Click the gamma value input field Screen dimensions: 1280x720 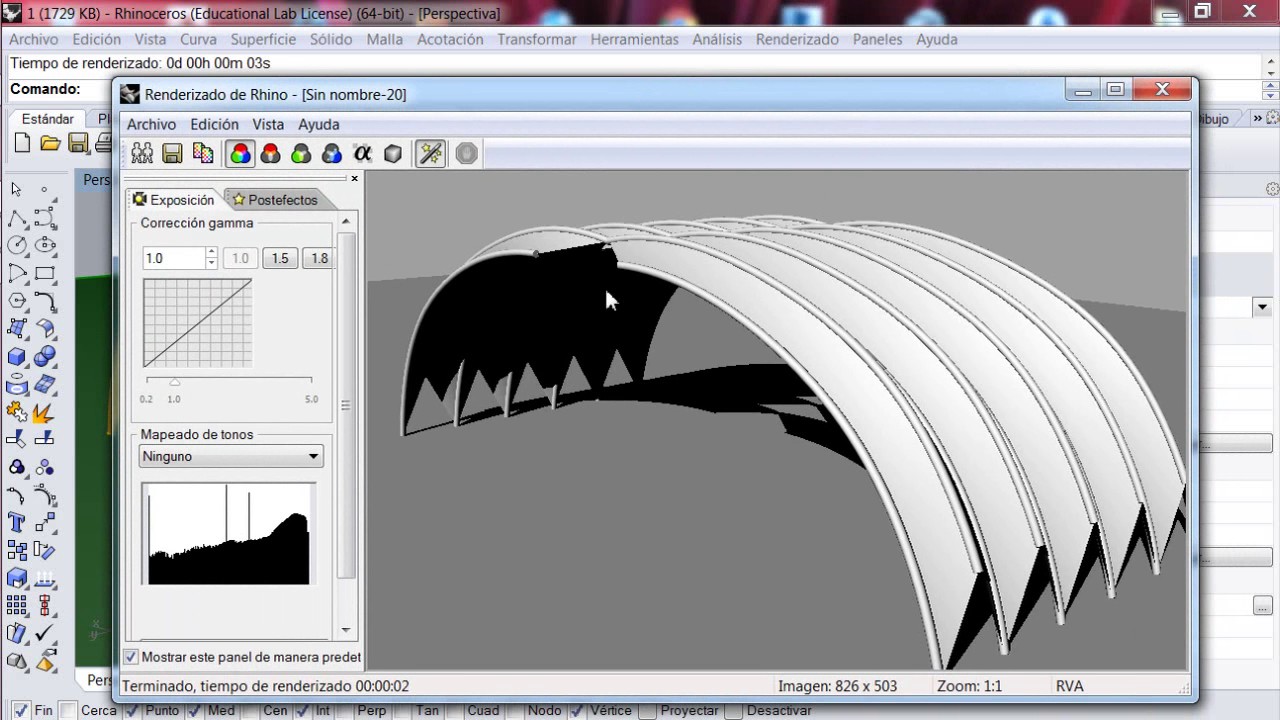click(173, 258)
